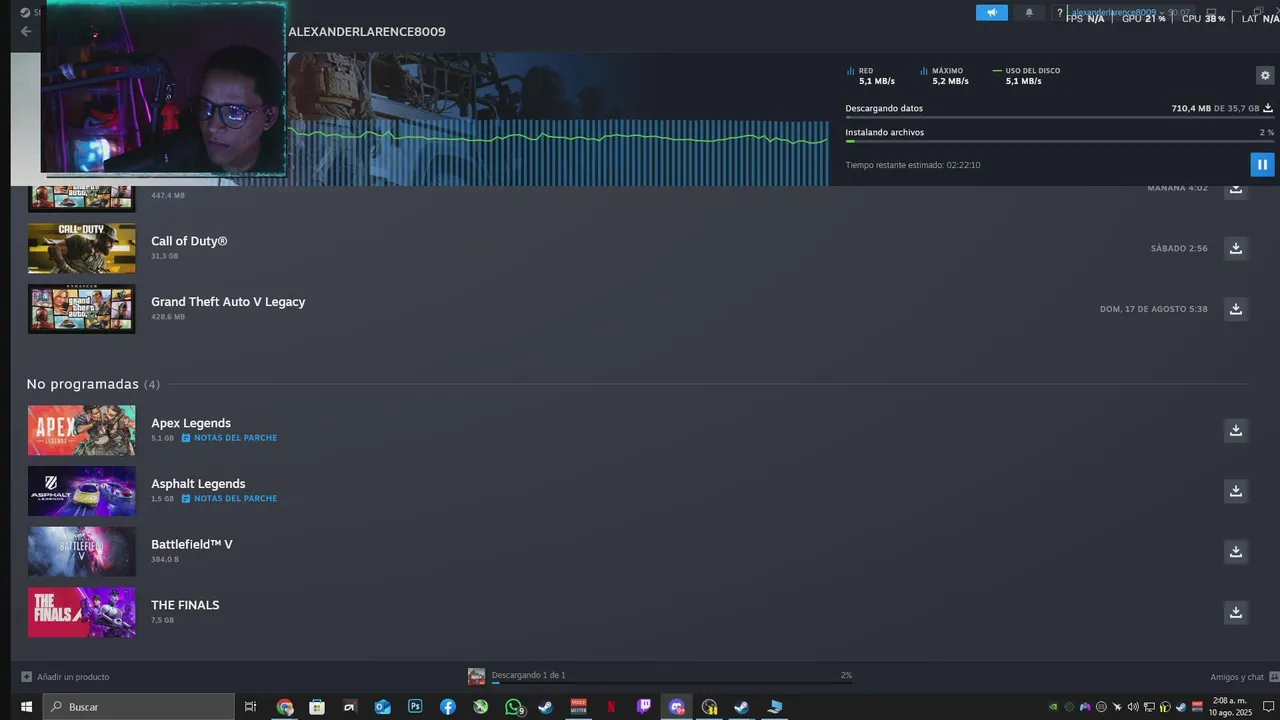Click Añadir un producto
The image size is (1280, 720).
click(65, 677)
